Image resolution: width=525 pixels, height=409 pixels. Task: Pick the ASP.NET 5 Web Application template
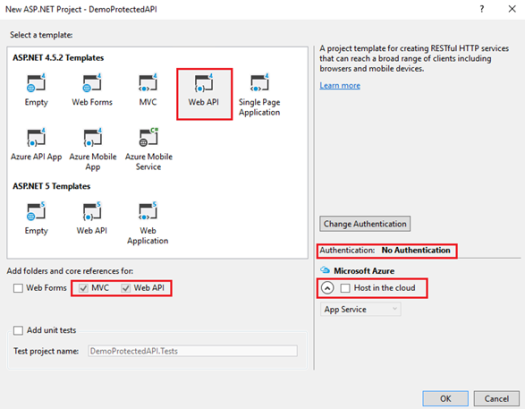[x=148, y=223]
